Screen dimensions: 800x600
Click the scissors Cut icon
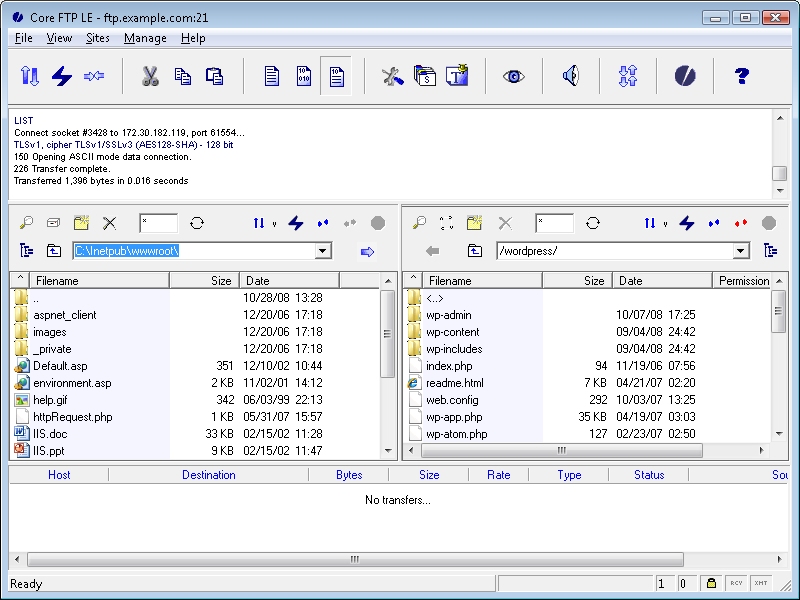point(150,76)
